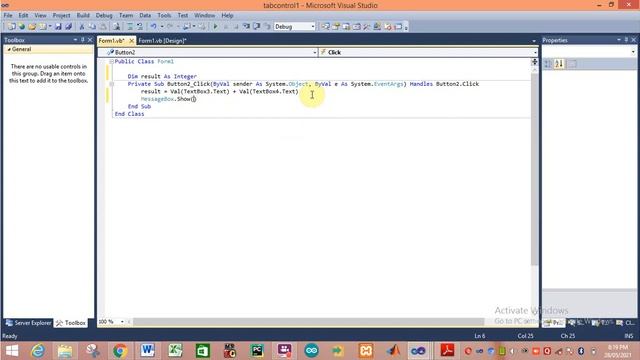Open the Click method name dropdown
The height and width of the screenshot is (360, 640).
pyautogui.click(x=535, y=52)
